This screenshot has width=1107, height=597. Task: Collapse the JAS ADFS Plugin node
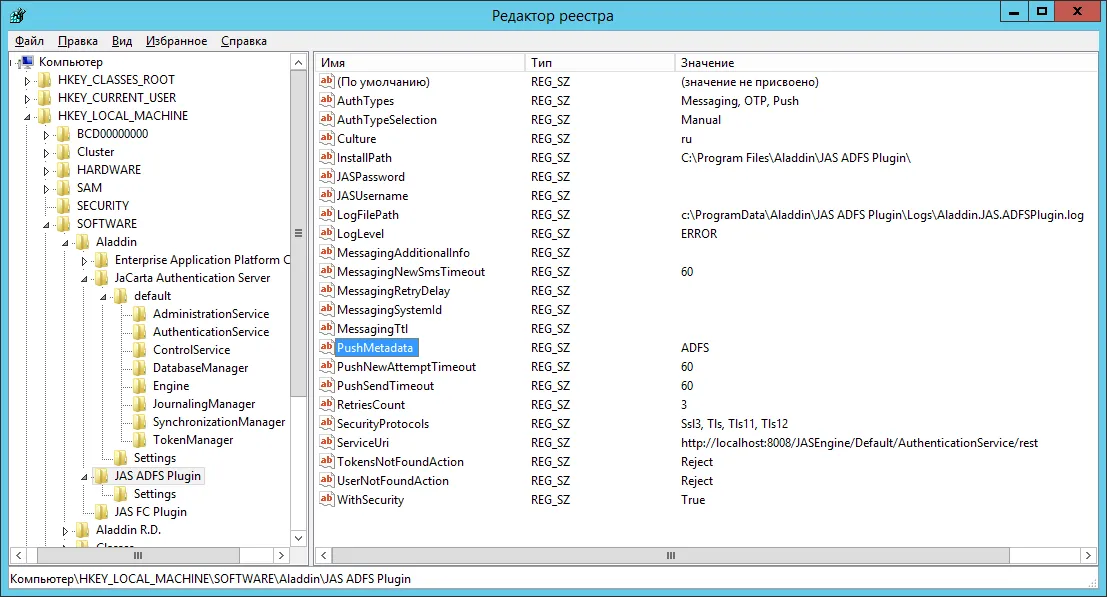[85, 477]
